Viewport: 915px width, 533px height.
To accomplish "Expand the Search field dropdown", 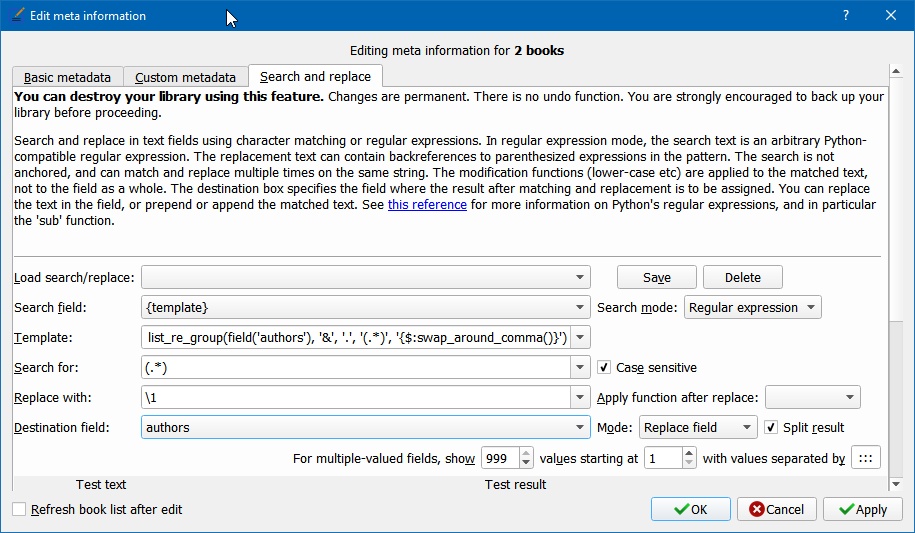I will pyautogui.click(x=581, y=308).
